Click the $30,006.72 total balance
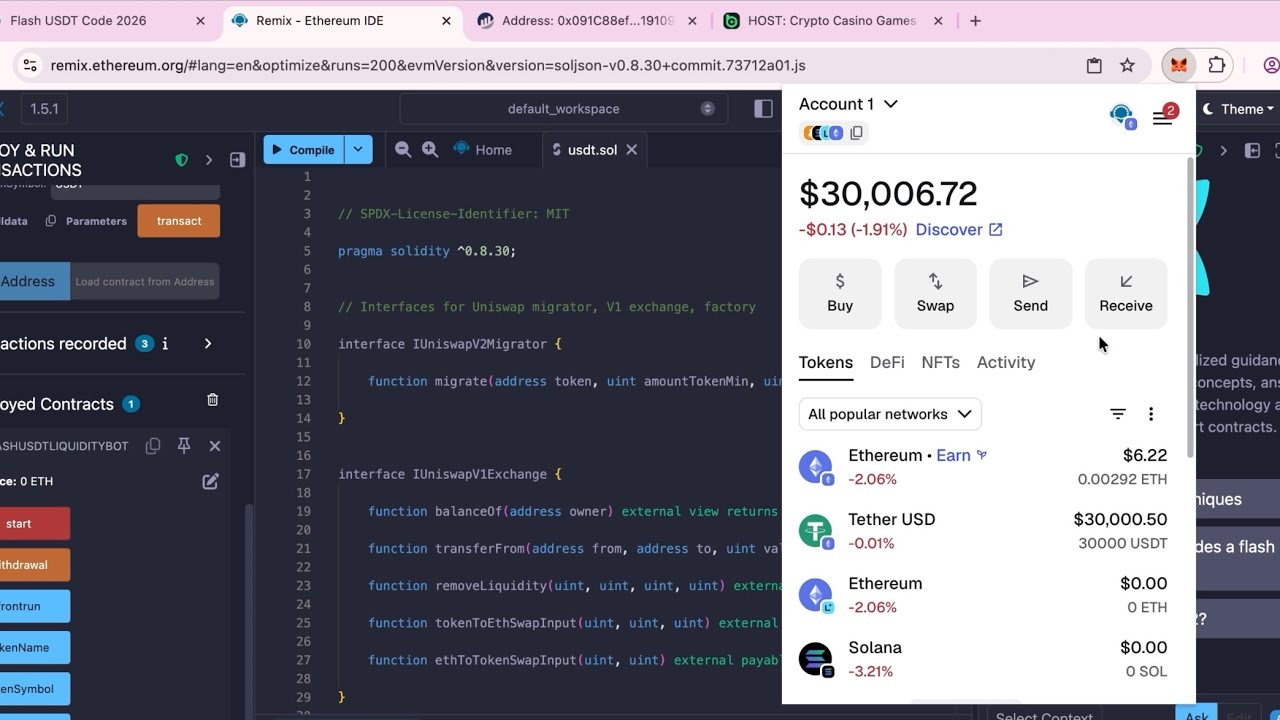1280x720 pixels. point(888,194)
